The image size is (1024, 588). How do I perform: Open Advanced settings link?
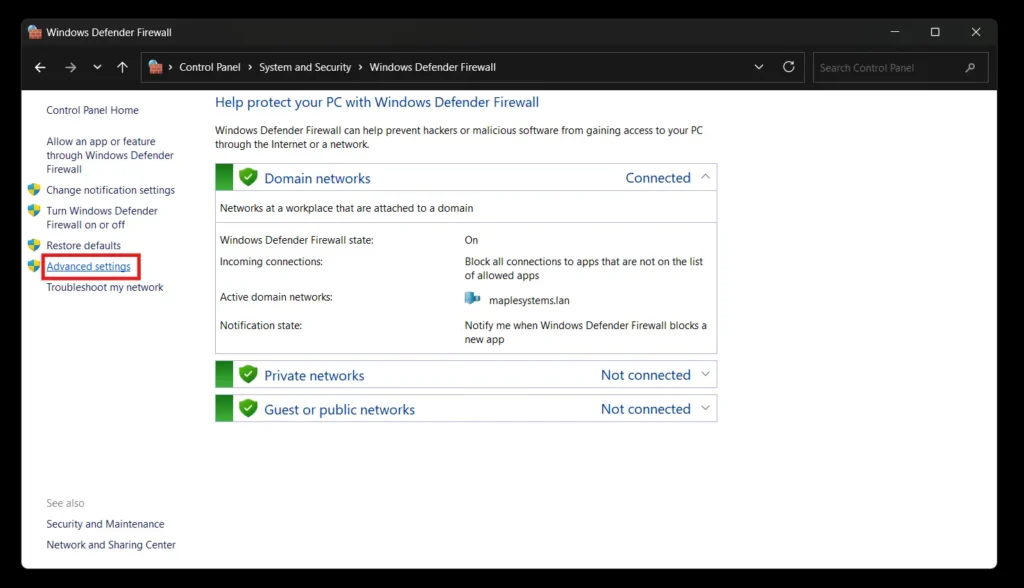[89, 267]
